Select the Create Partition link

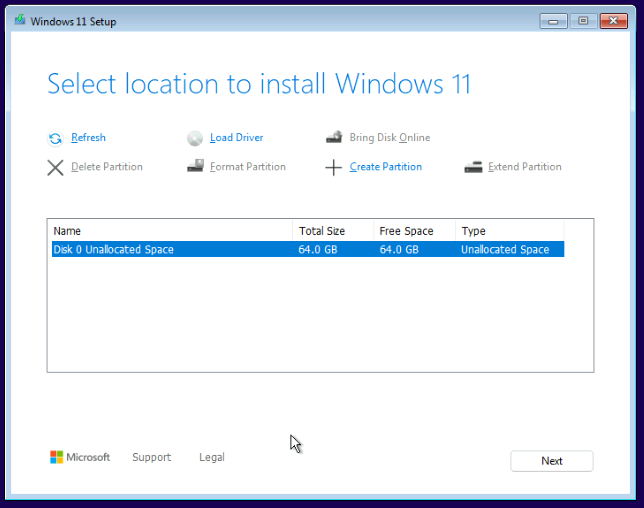tap(386, 167)
